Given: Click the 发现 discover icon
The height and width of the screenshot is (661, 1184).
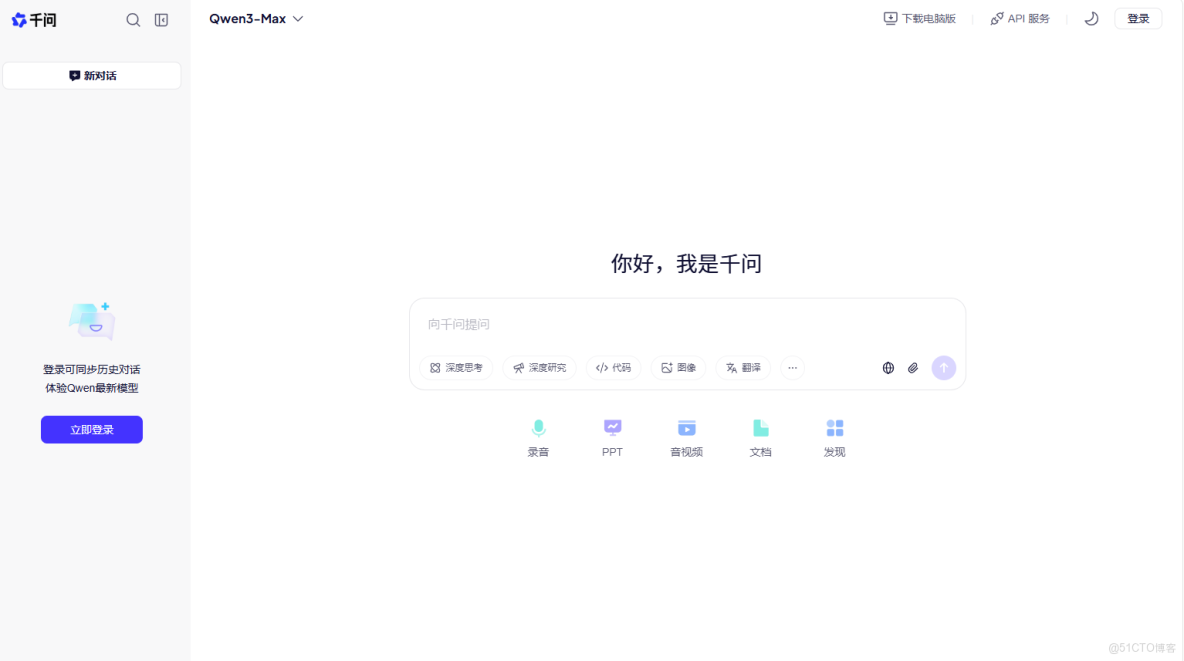Looking at the screenshot, I should pyautogui.click(x=834, y=437).
